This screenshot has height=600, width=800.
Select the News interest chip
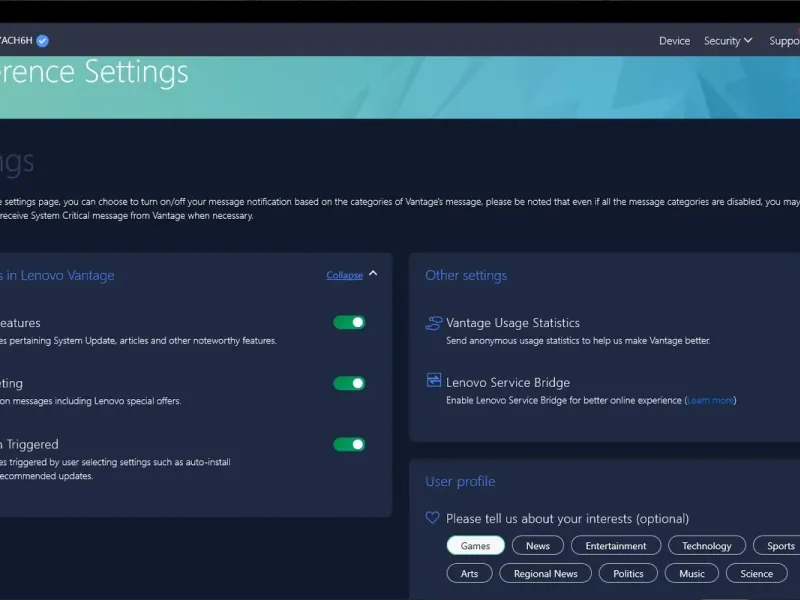pyautogui.click(x=538, y=545)
